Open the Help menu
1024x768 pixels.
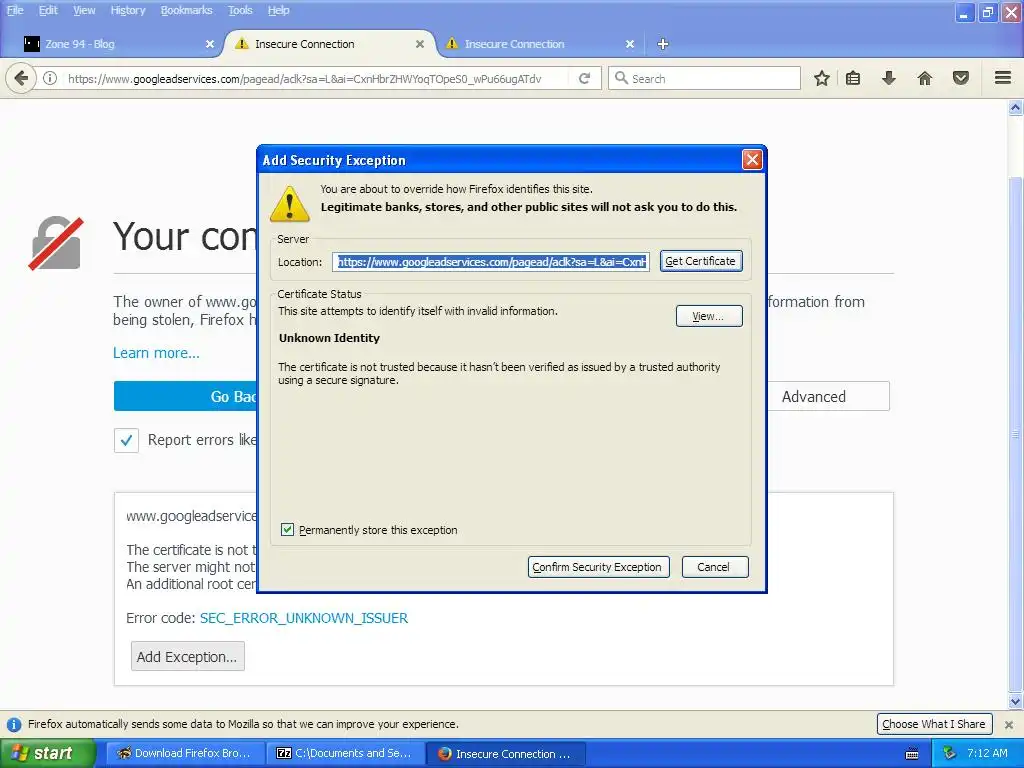pos(278,10)
